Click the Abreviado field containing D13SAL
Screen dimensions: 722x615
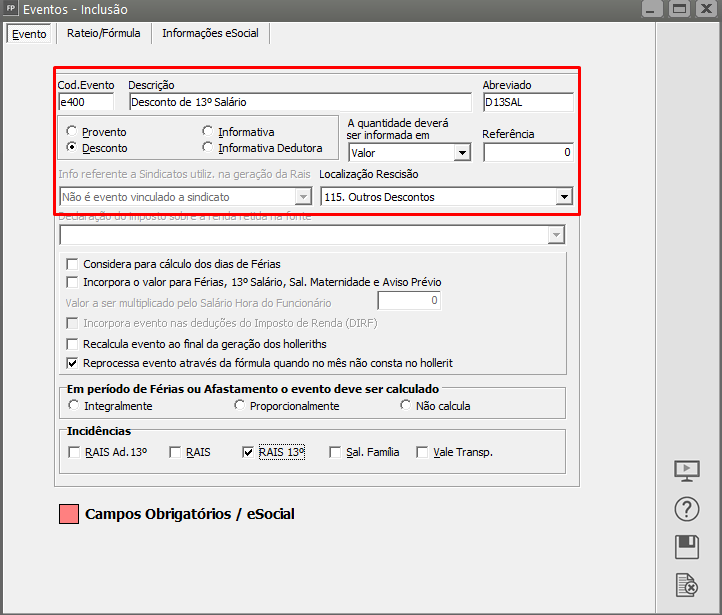[x=527, y=102]
